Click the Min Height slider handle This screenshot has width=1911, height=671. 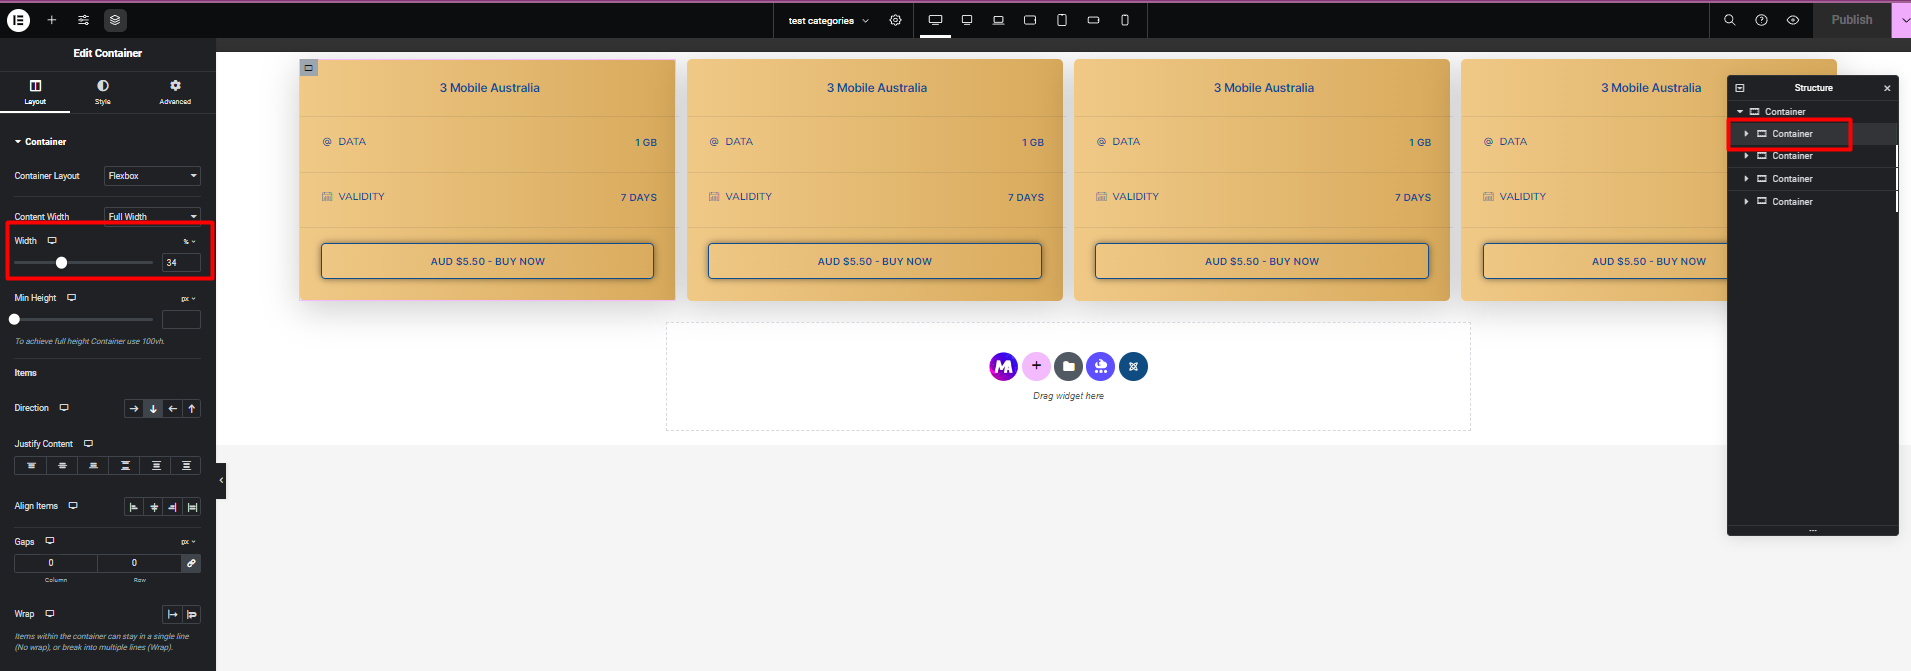14,320
